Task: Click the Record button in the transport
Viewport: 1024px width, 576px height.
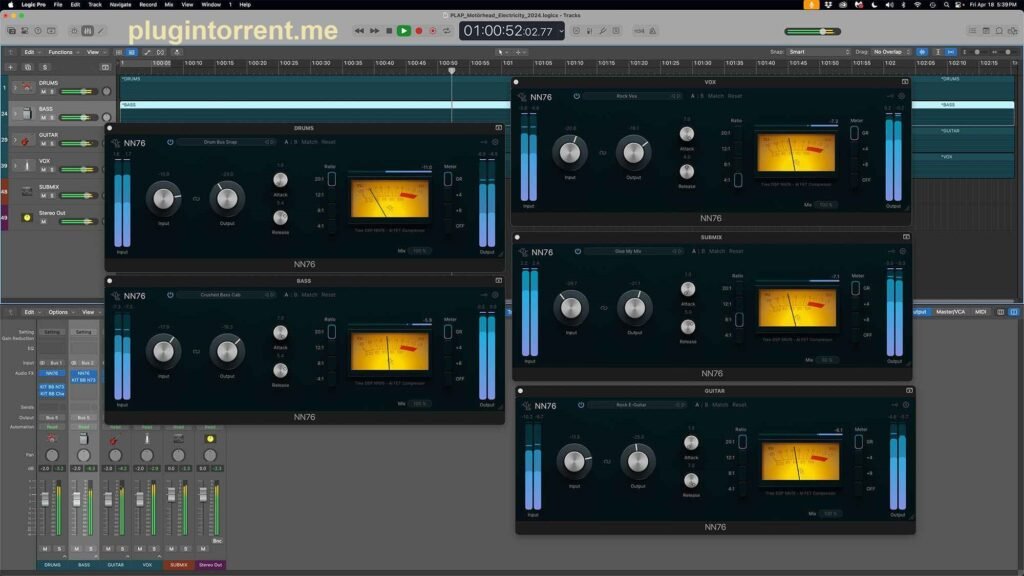Action: 419,31
